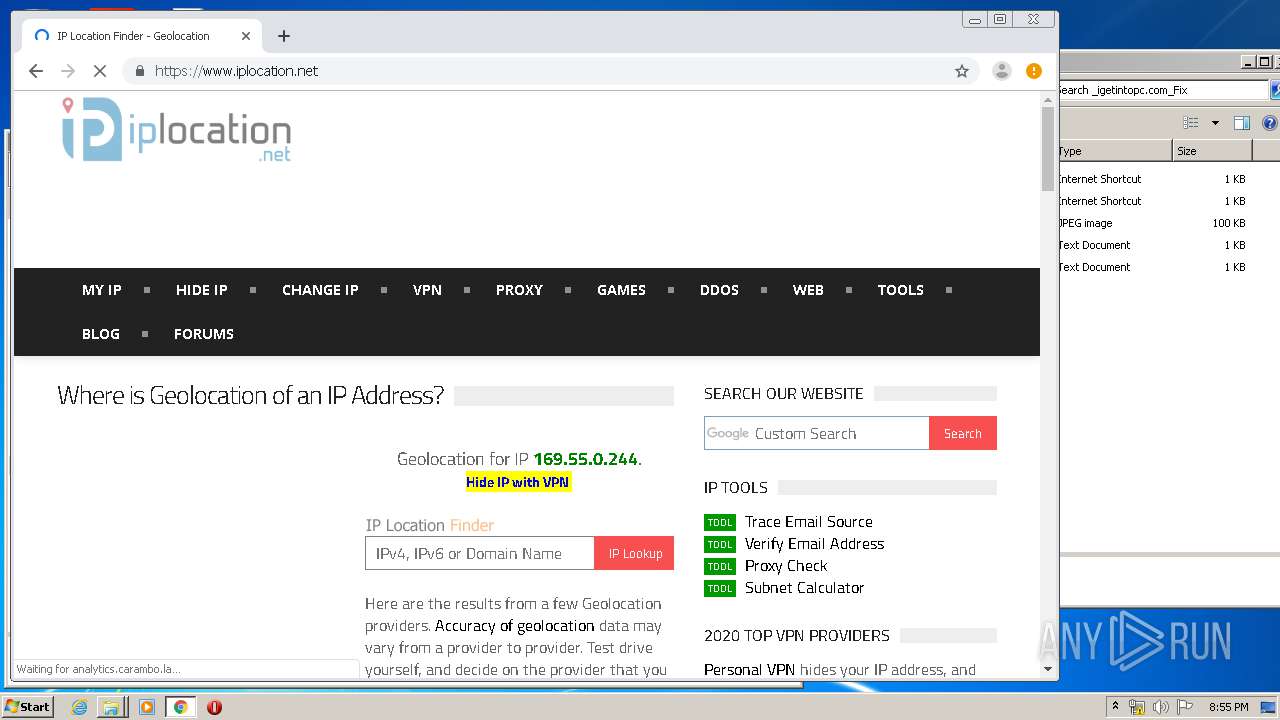1280x720 pixels.
Task: Click the iplocation.net logo
Action: (x=177, y=129)
